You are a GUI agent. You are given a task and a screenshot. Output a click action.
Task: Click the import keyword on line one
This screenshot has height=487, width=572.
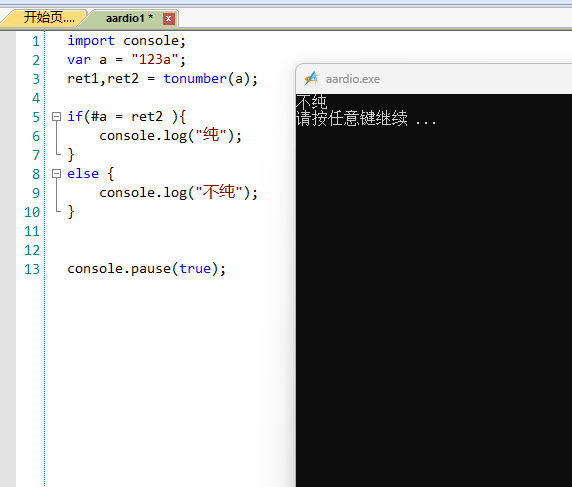click(x=91, y=41)
